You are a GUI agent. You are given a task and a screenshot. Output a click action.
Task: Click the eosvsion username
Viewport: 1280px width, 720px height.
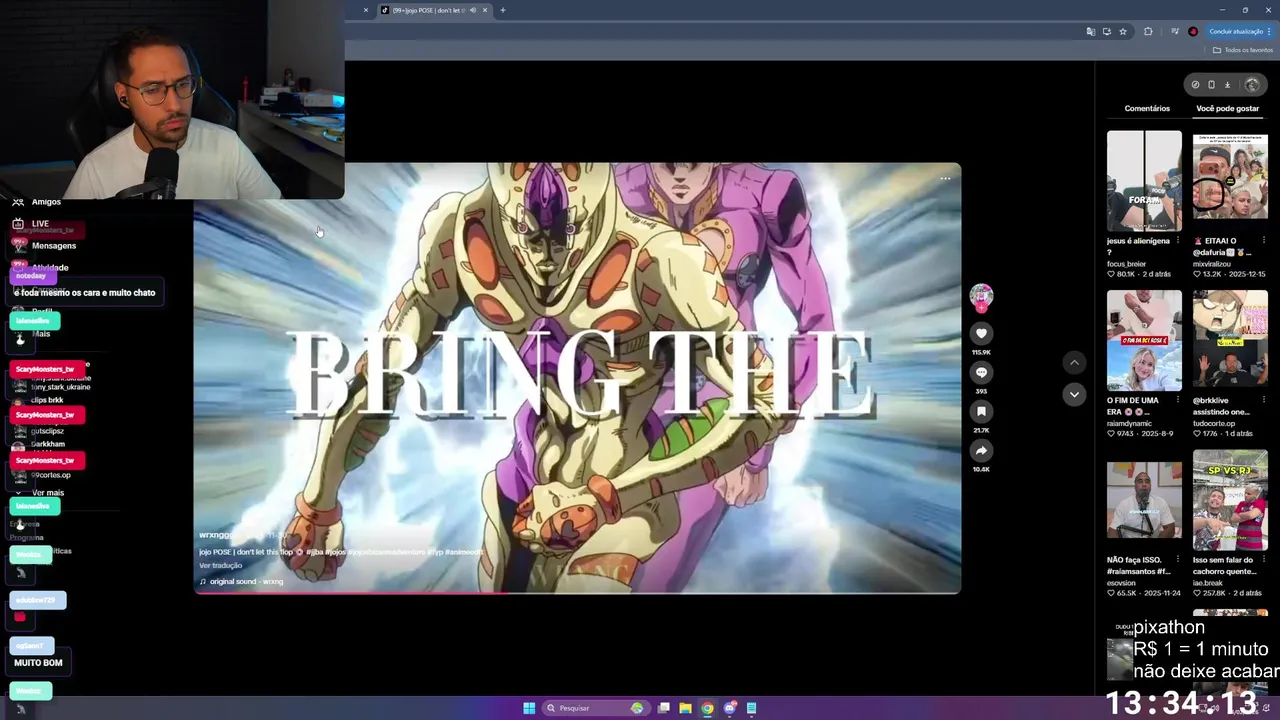(1121, 583)
